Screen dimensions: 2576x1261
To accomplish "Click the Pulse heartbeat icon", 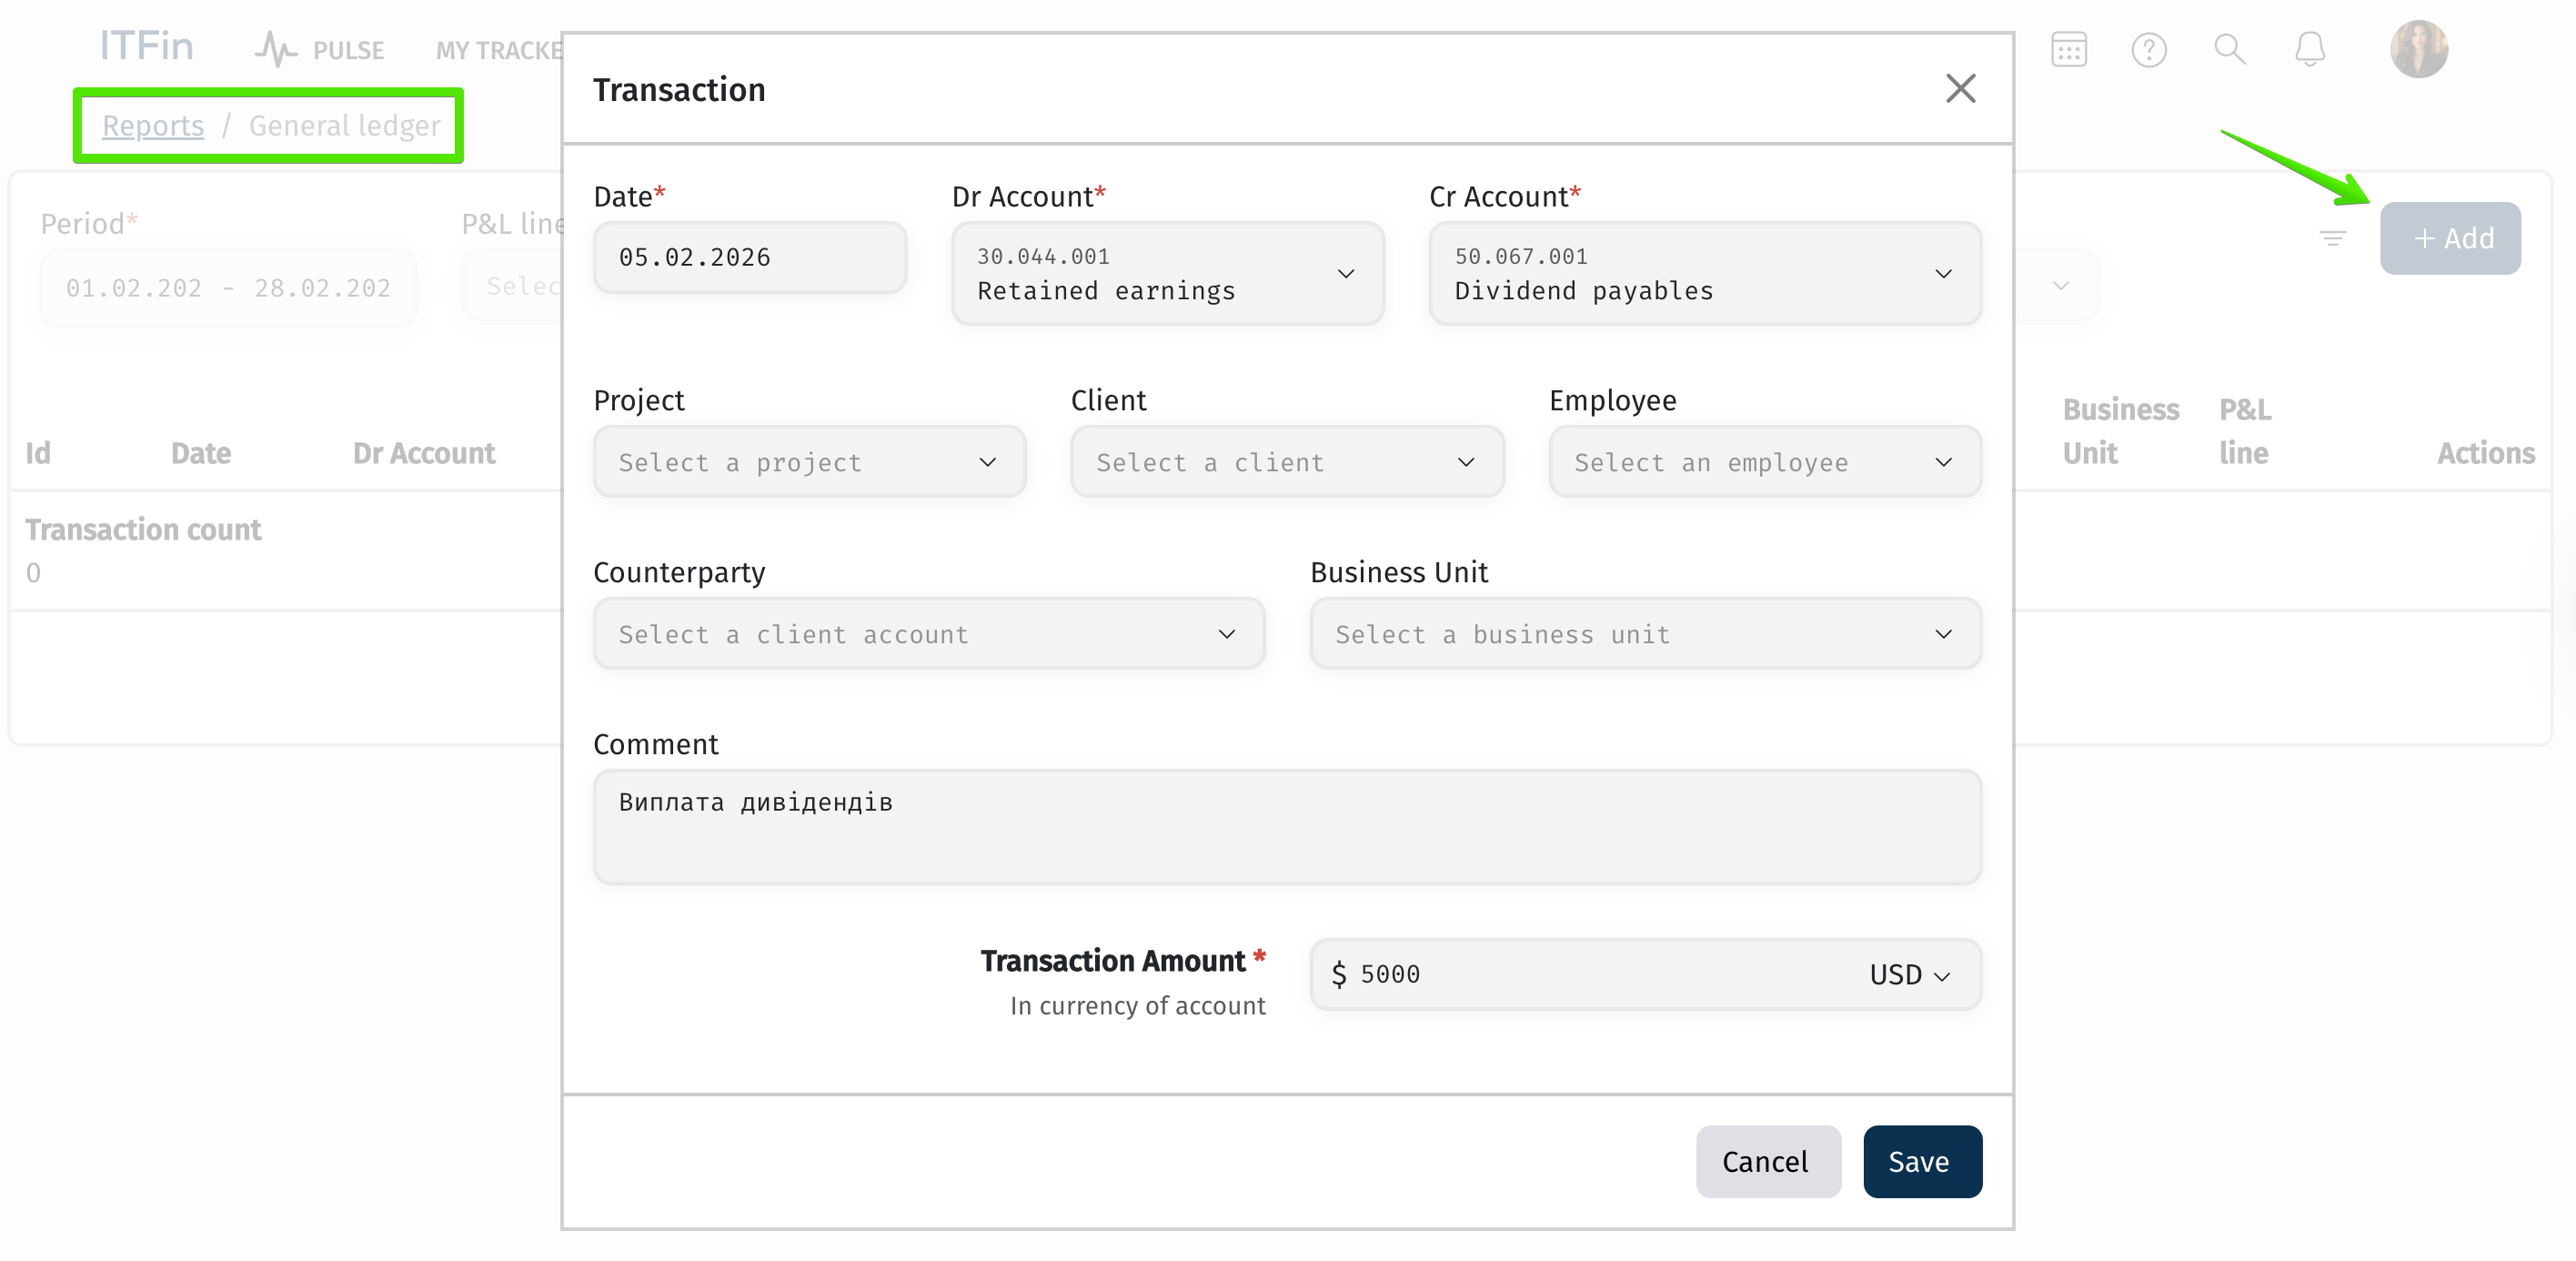I will [276, 49].
